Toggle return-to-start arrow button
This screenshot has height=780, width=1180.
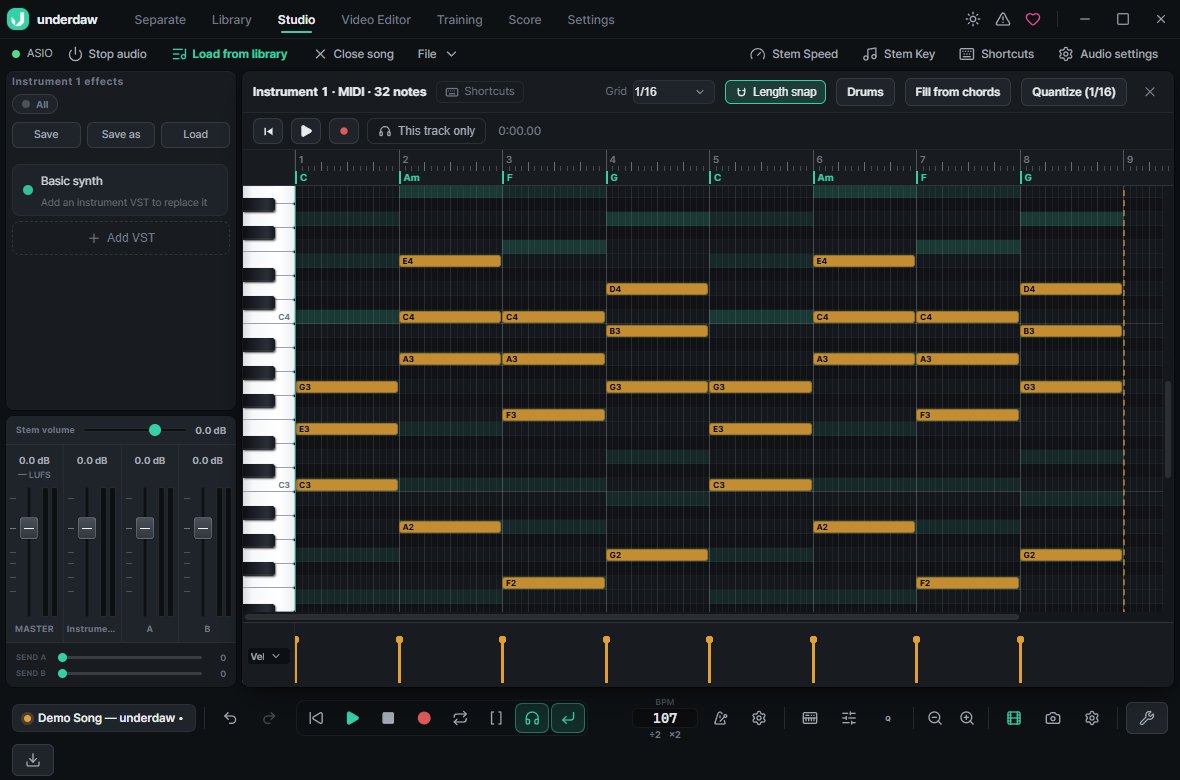click(x=568, y=718)
